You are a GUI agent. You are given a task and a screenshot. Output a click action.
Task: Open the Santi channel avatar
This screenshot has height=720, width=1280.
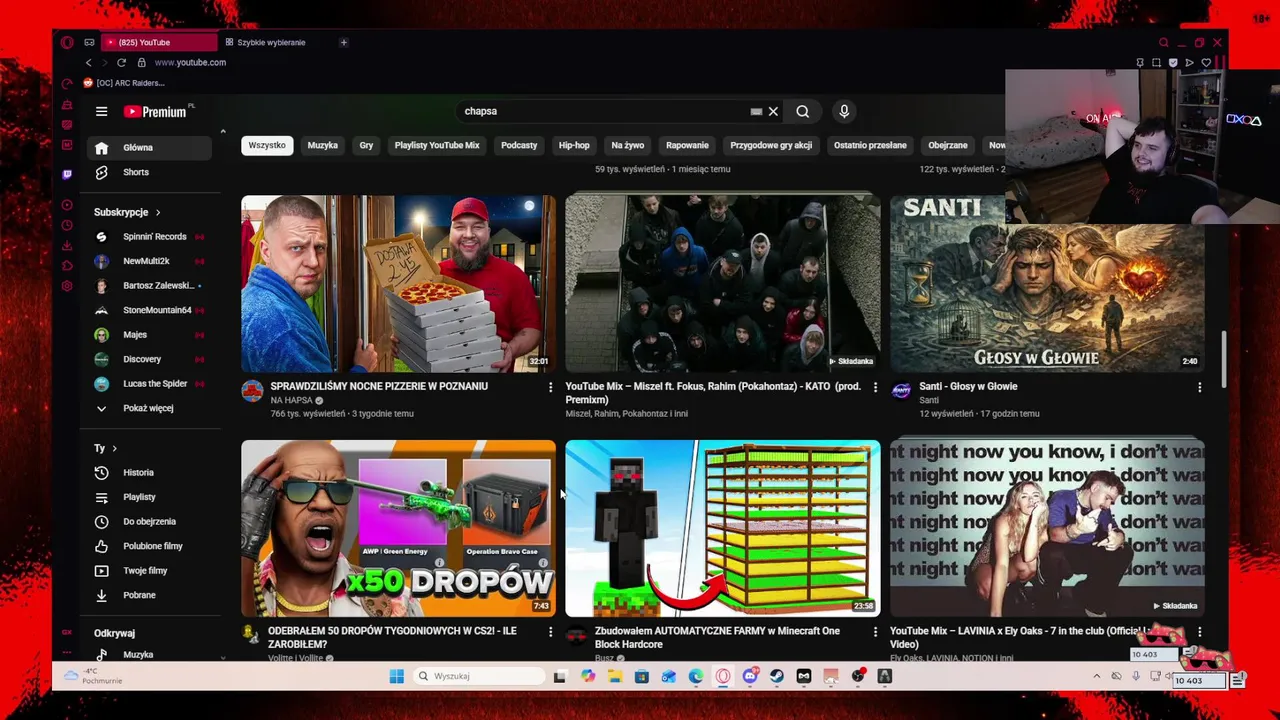(x=901, y=391)
